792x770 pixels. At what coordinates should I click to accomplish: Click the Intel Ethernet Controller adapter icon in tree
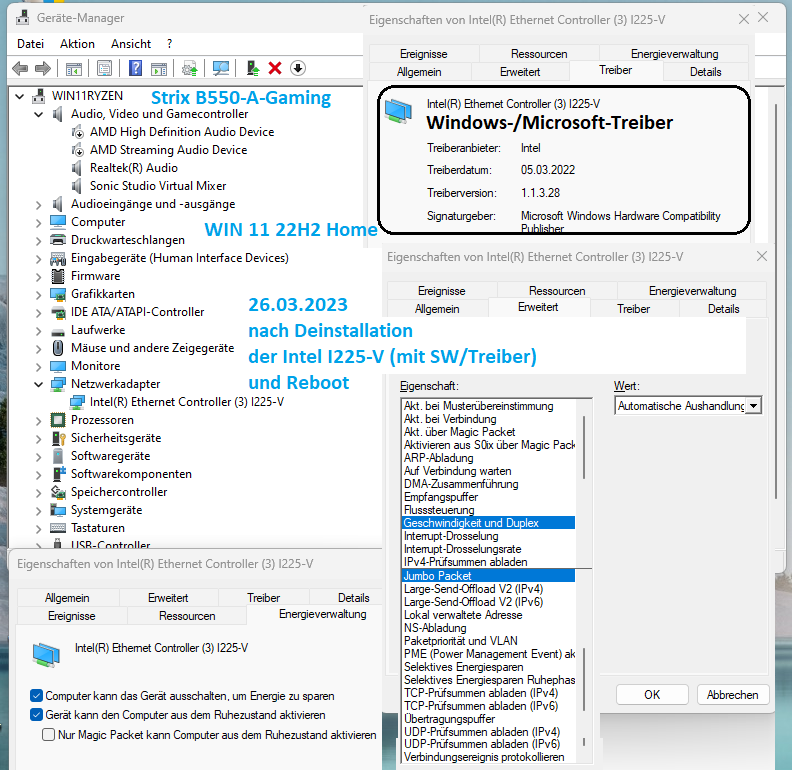(x=77, y=402)
